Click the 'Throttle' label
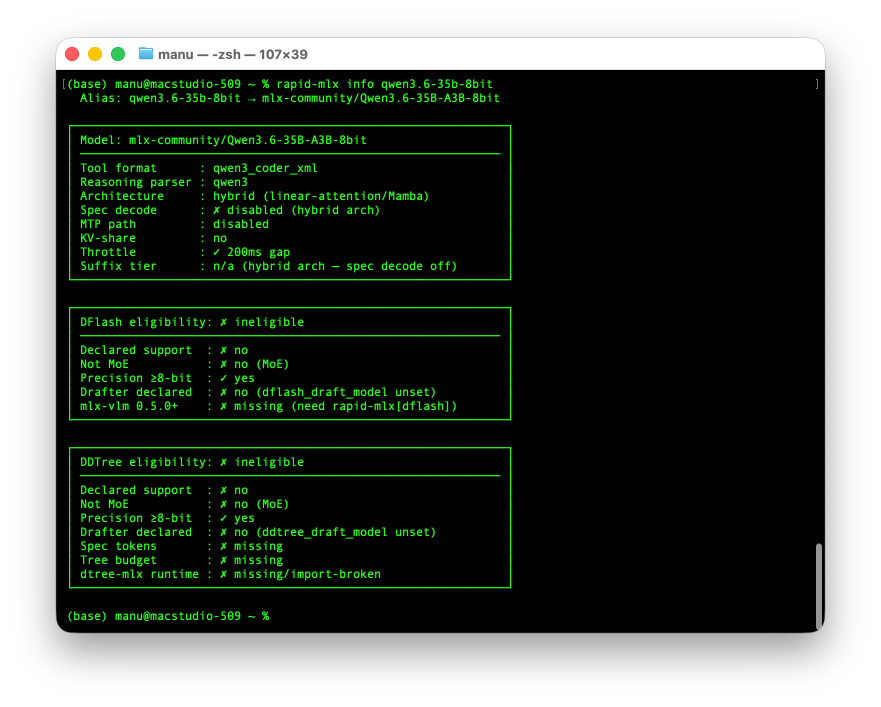Image resolution: width=881 pixels, height=707 pixels. [108, 252]
